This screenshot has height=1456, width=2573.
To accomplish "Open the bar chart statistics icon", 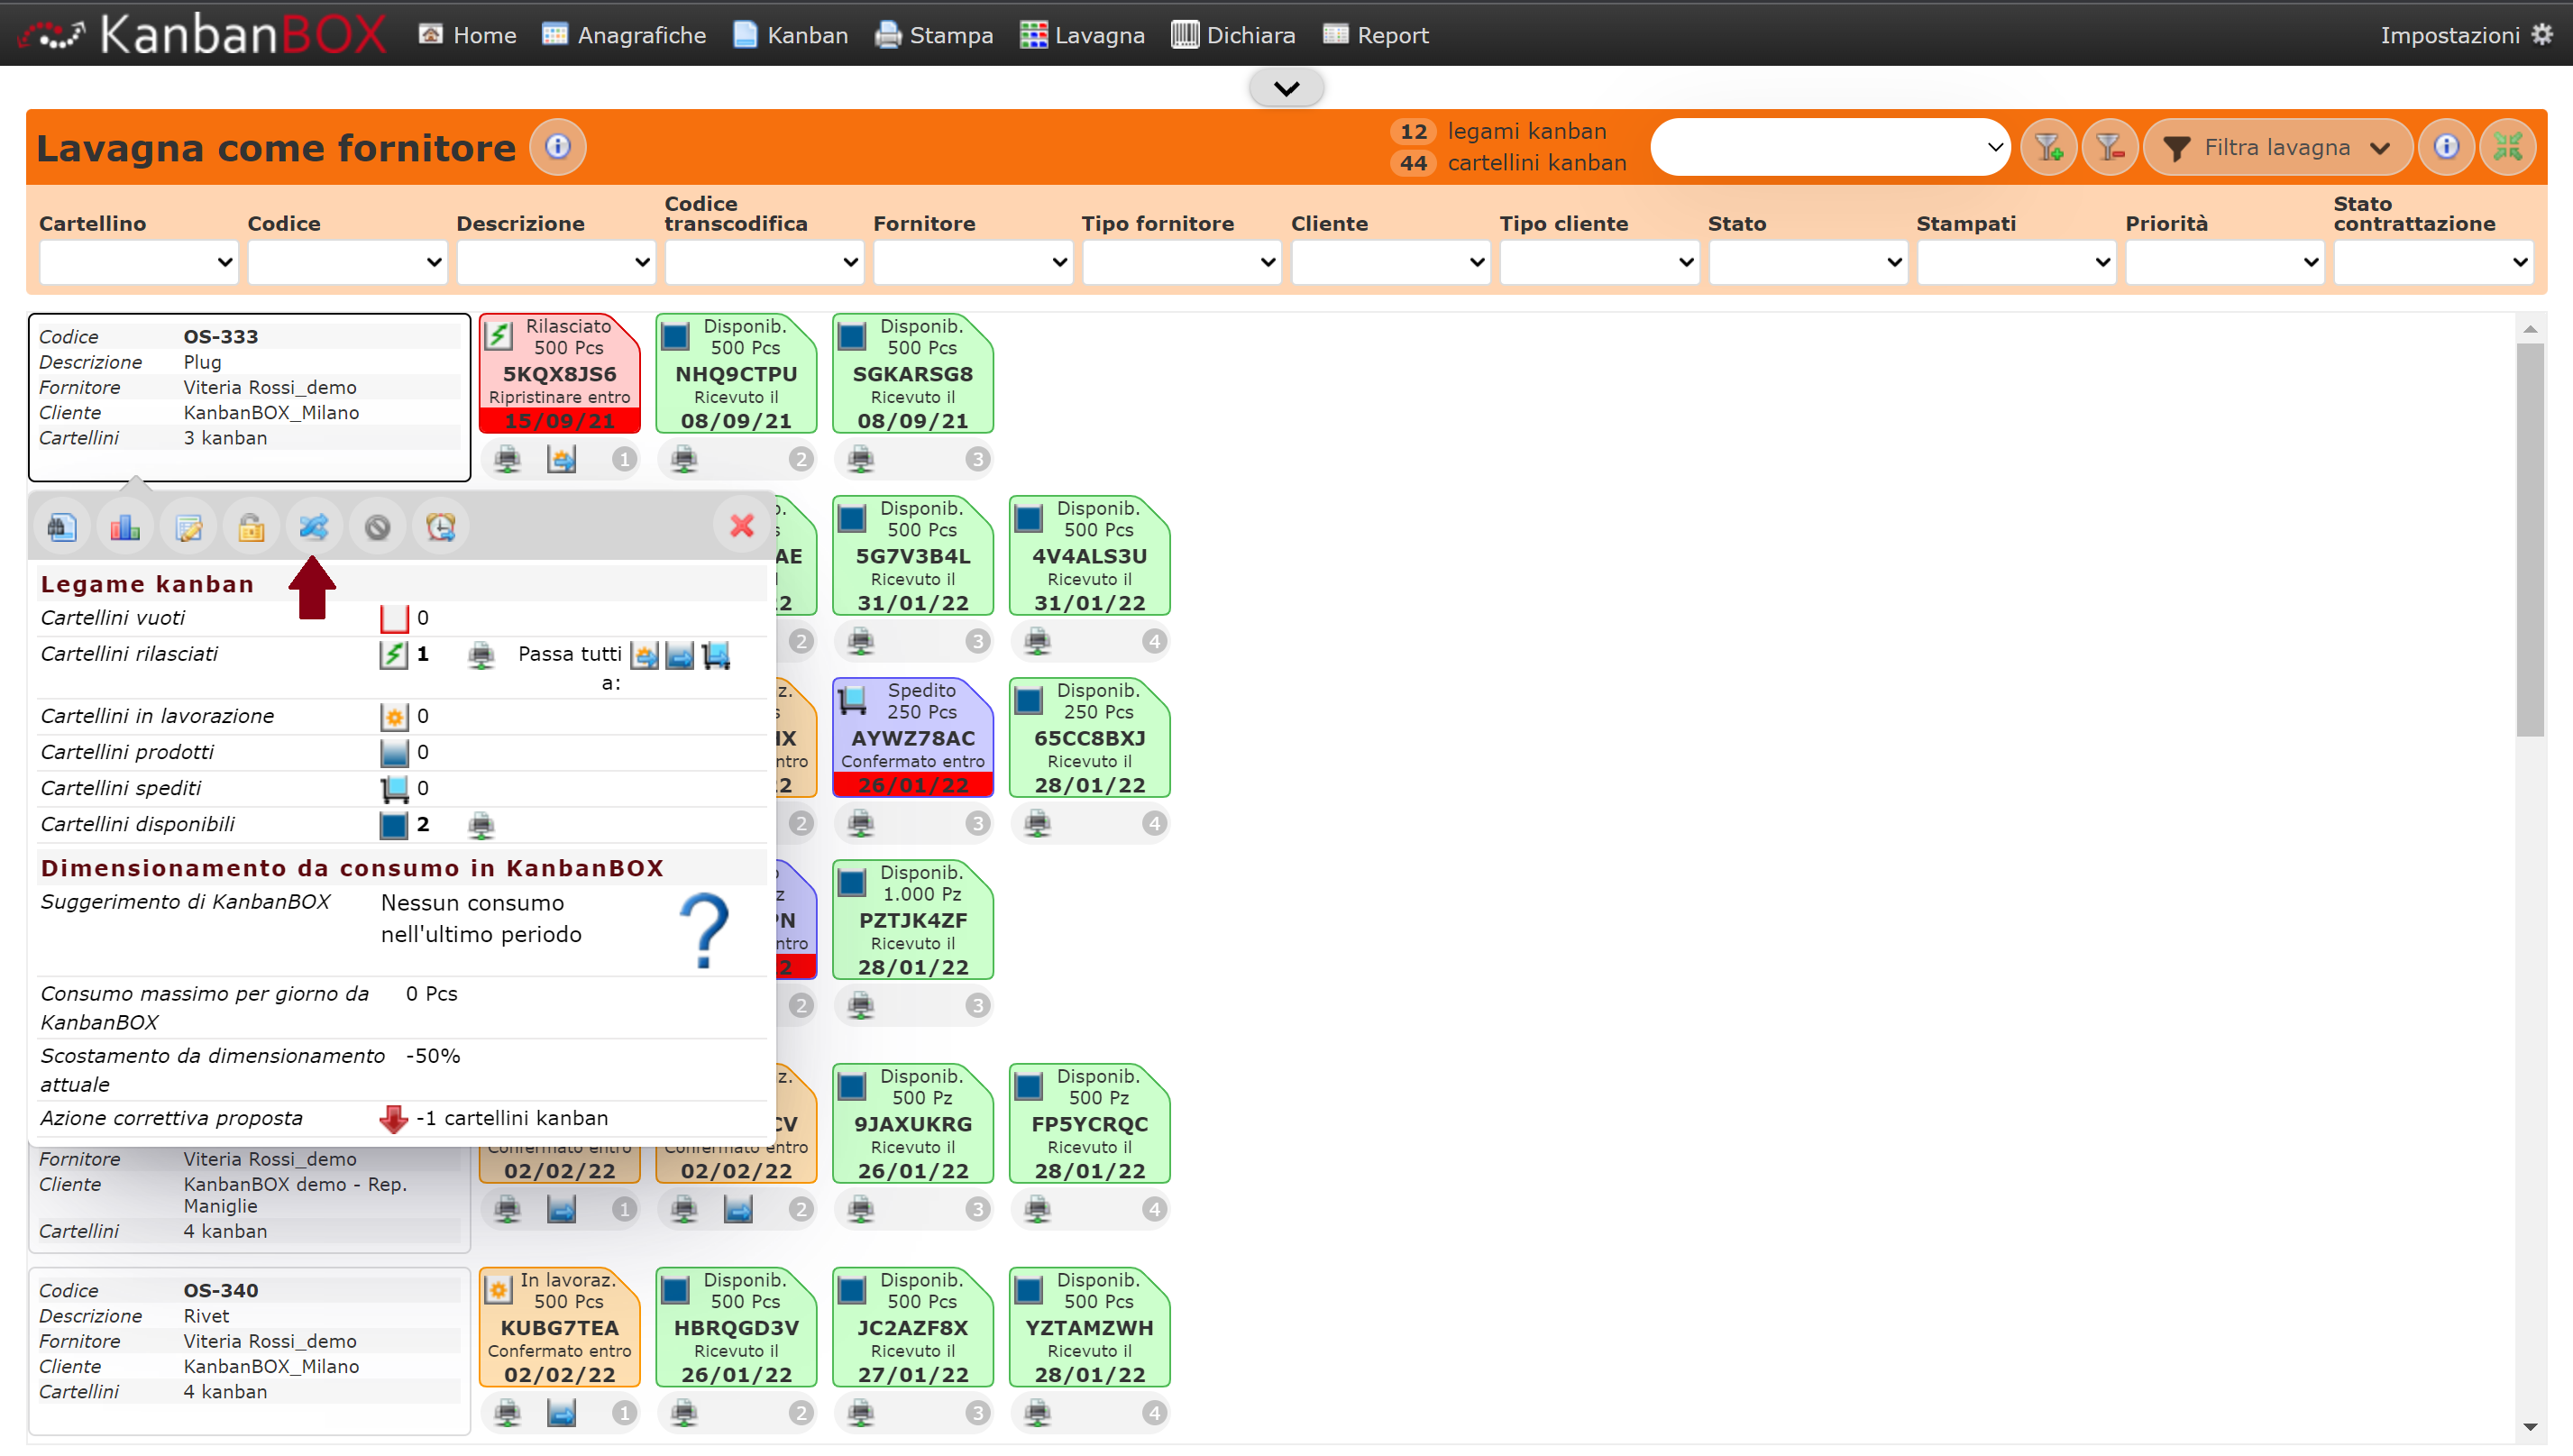I will (x=125, y=526).
